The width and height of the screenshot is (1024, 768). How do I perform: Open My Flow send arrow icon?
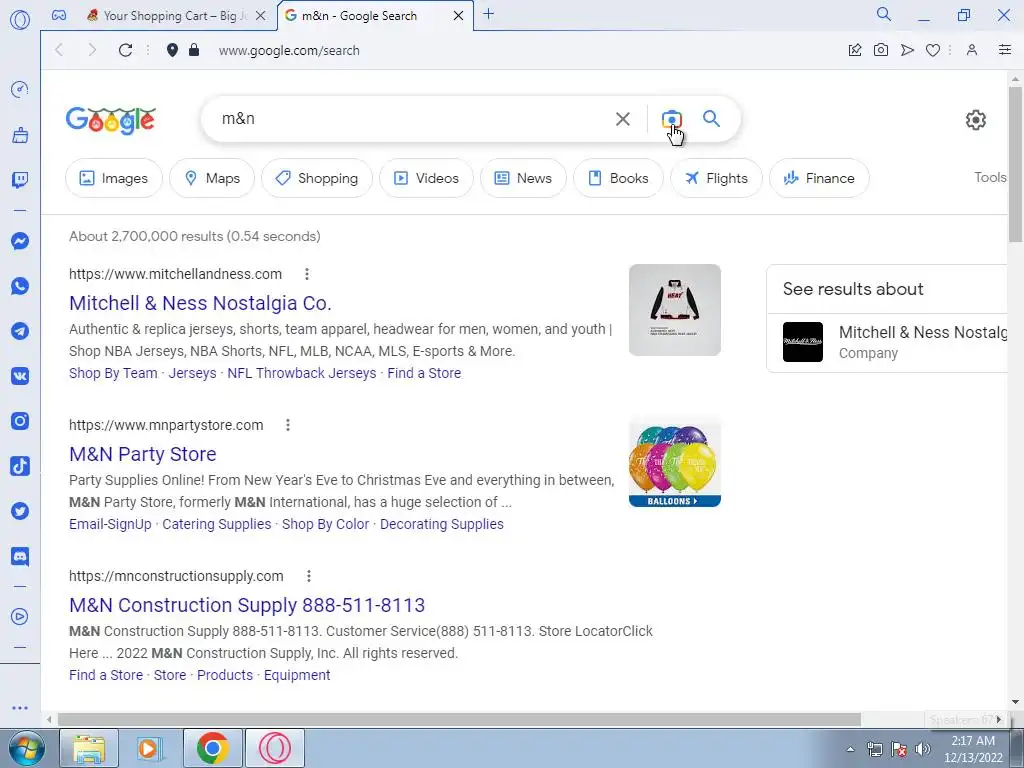tap(907, 50)
